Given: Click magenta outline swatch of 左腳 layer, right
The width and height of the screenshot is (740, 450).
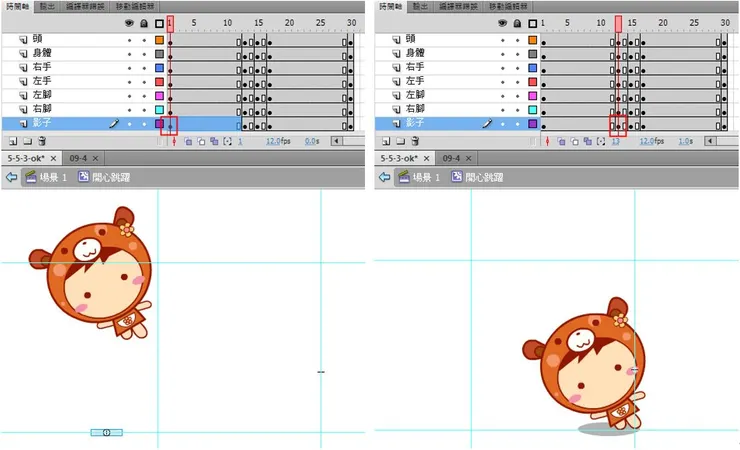Looking at the screenshot, I should click(533, 96).
